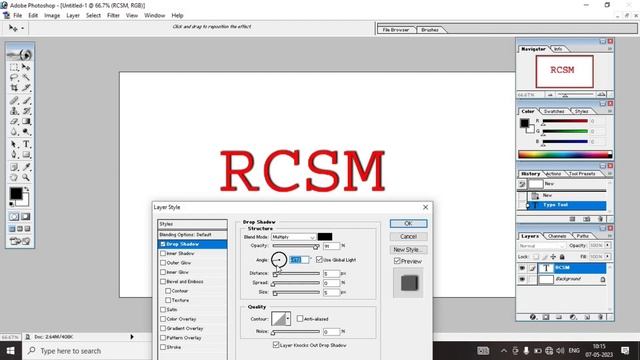Toggle Layer Knocks Out Drop Shadow
Image resolution: width=640 pixels, height=360 pixels.
coord(276,345)
